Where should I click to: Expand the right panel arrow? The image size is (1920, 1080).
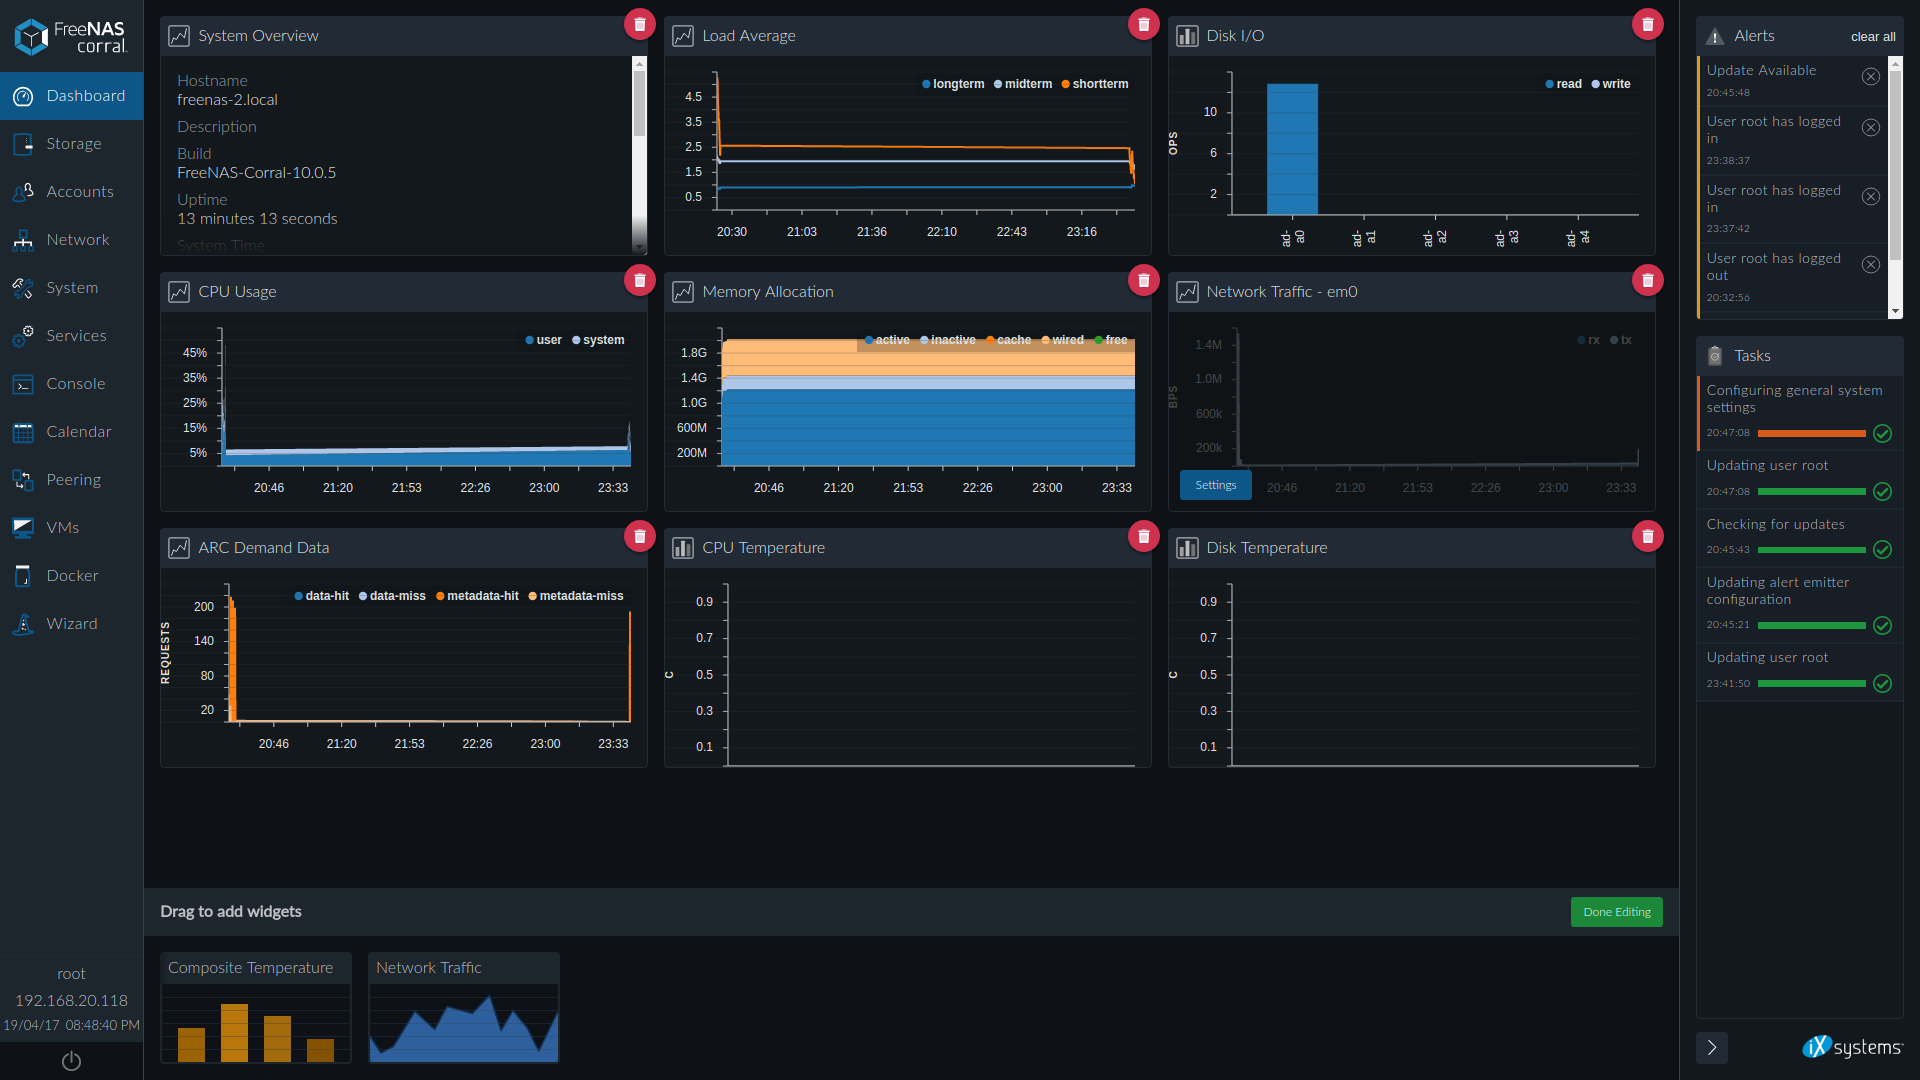point(1712,1047)
